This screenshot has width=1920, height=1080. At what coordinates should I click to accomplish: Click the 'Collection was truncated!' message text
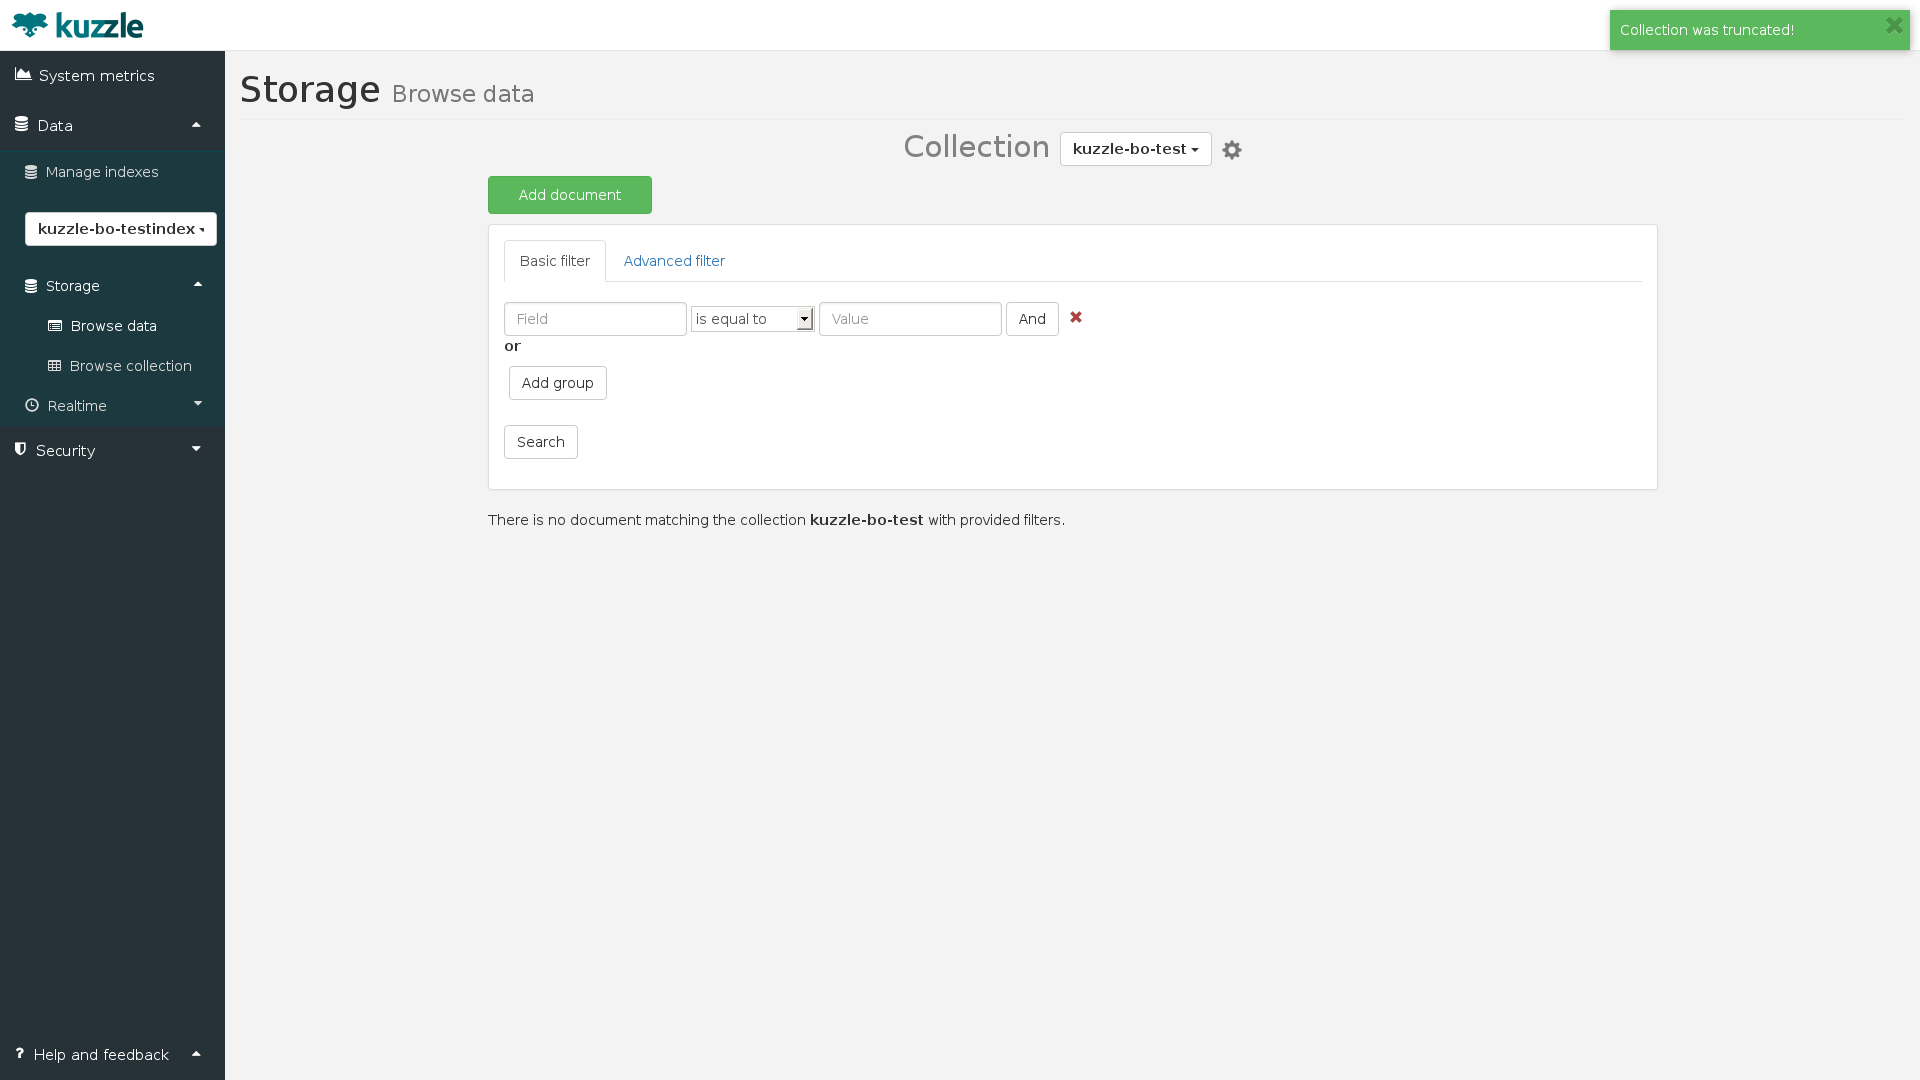1707,30
